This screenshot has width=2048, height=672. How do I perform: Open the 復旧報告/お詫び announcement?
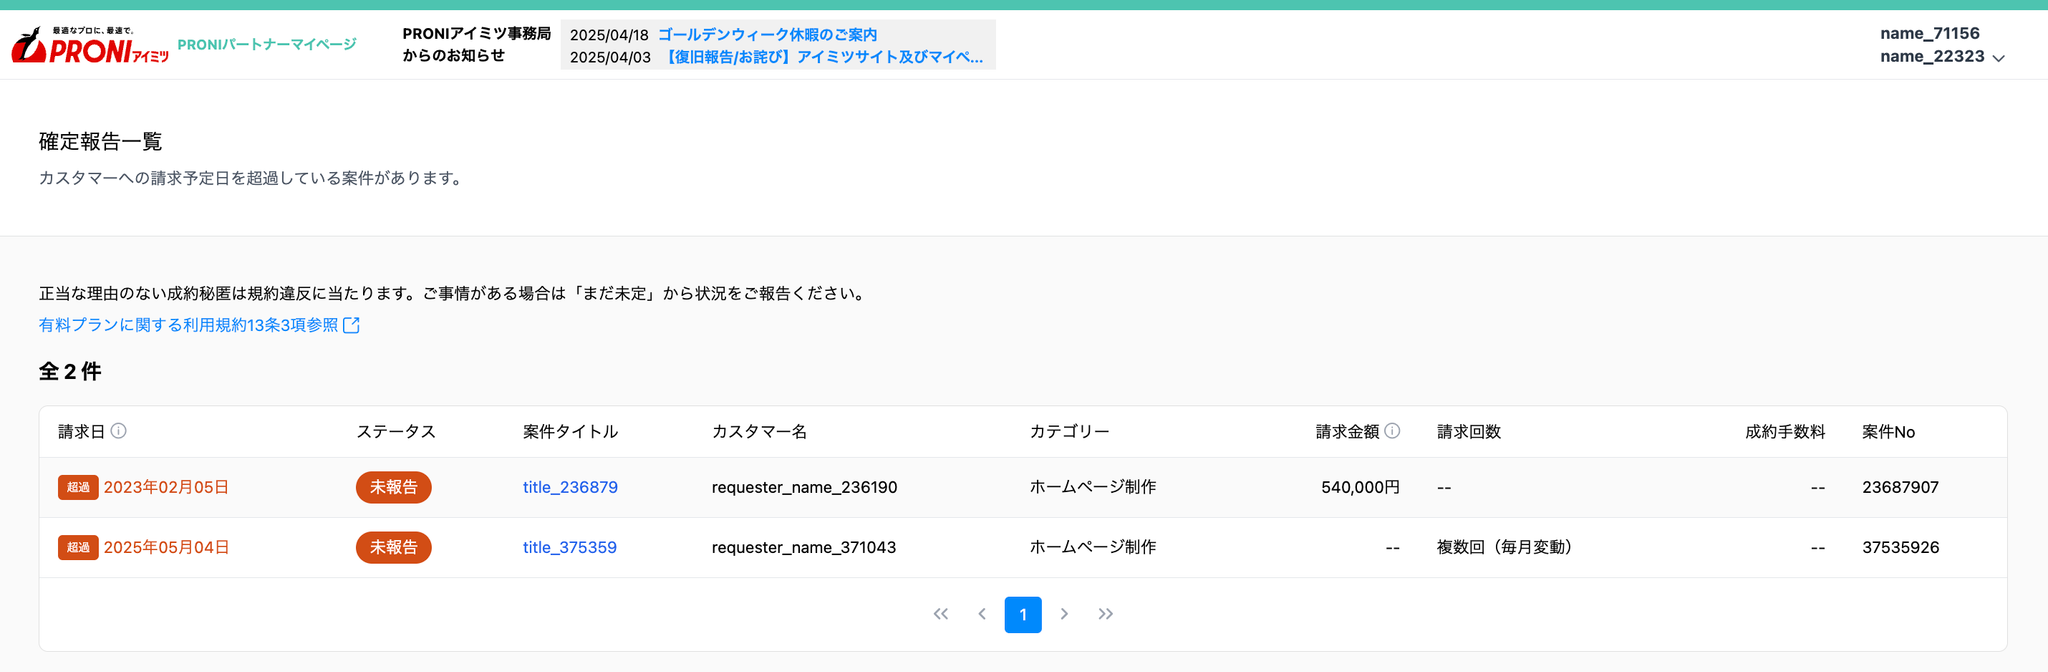[x=823, y=57]
